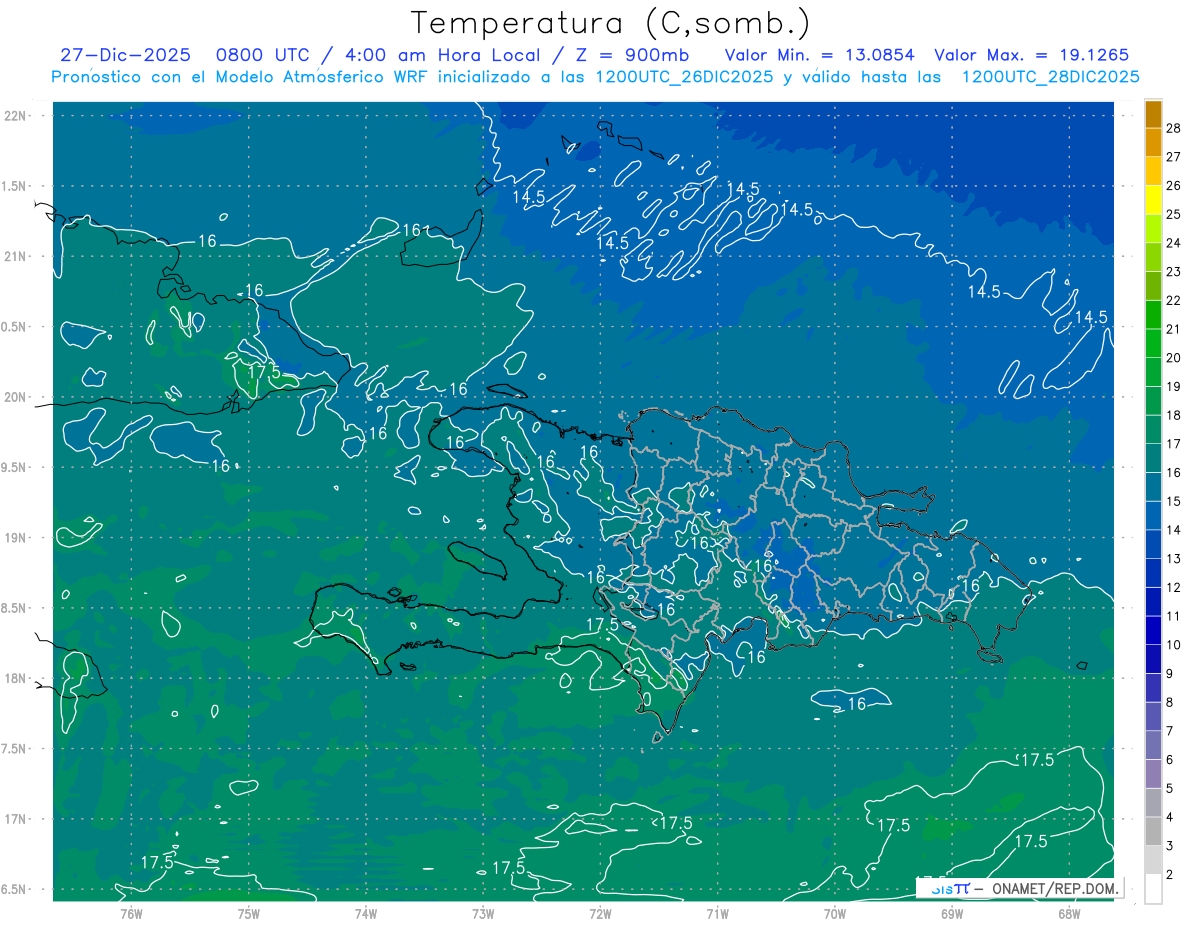Click the '17N' latitude axis label

pos(16,819)
